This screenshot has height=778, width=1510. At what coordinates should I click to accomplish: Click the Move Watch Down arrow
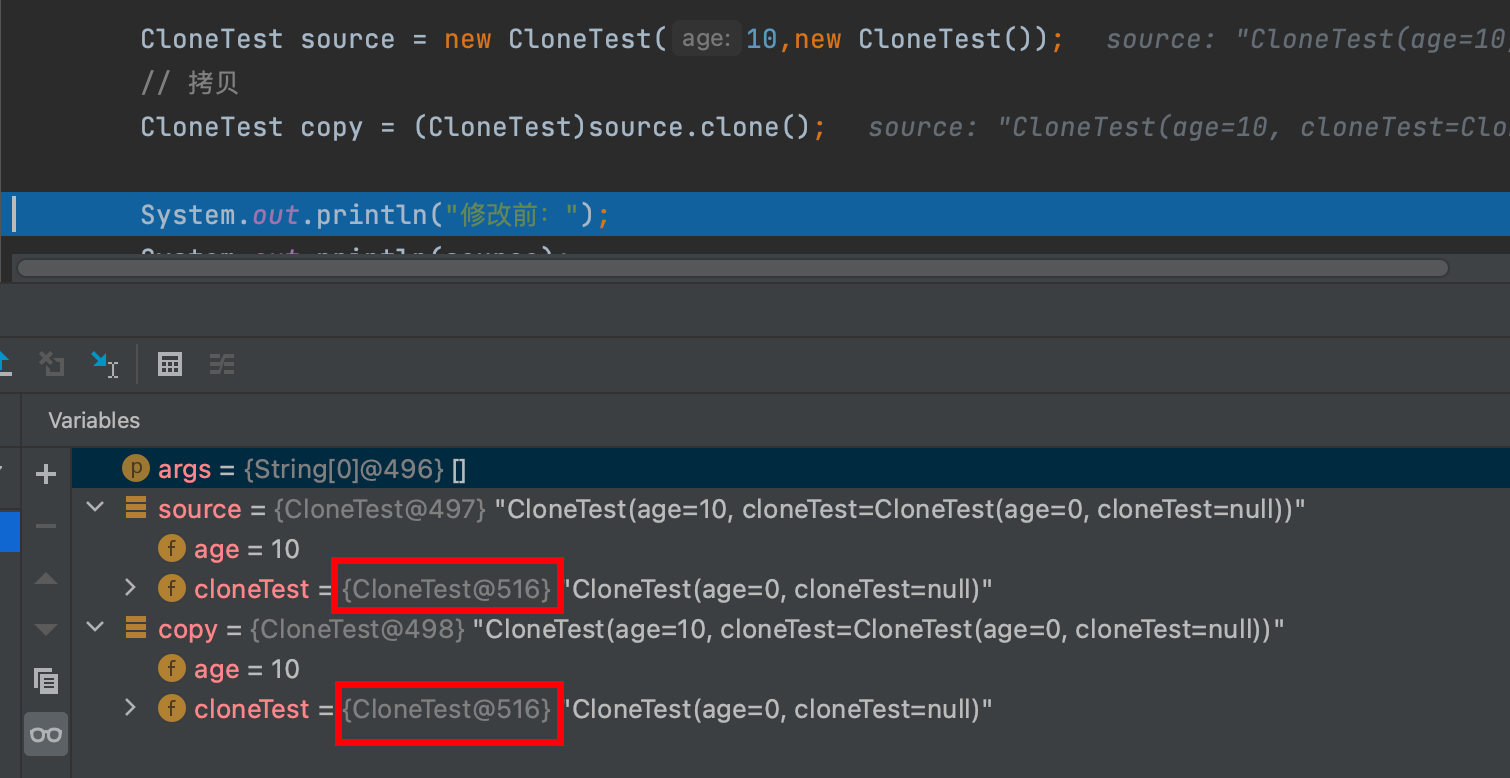[46, 629]
